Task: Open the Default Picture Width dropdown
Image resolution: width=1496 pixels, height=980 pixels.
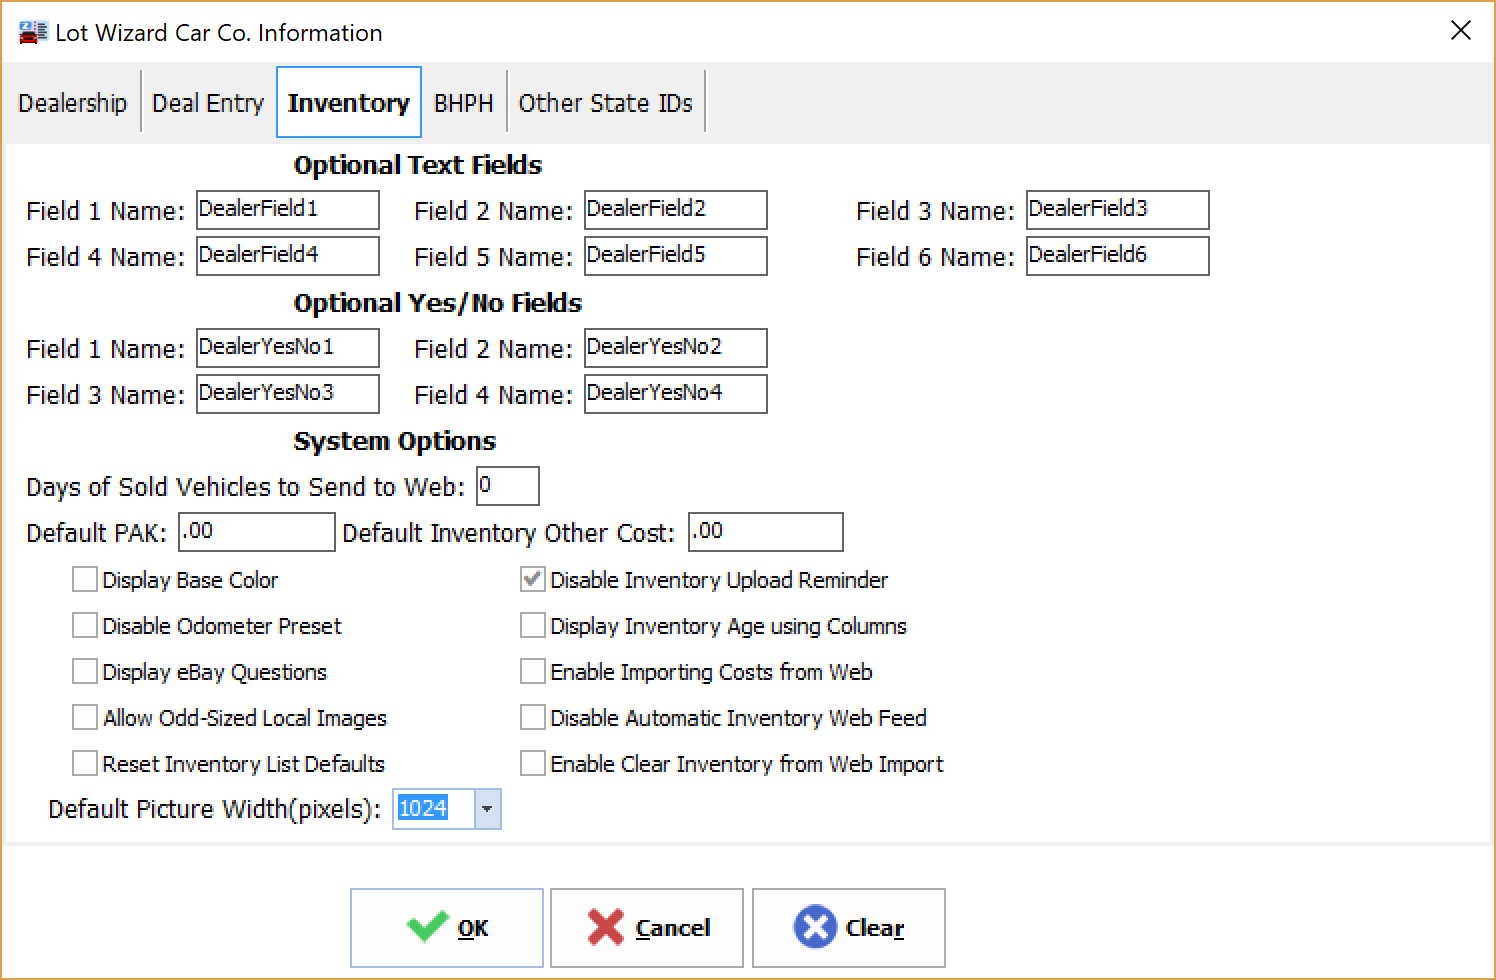Action: coord(487,809)
